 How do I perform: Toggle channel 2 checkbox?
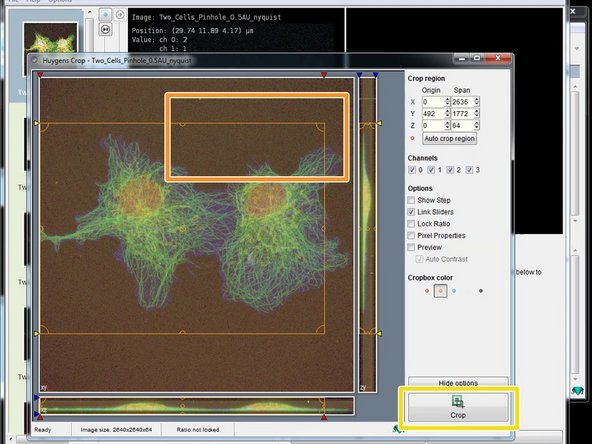pos(450,170)
